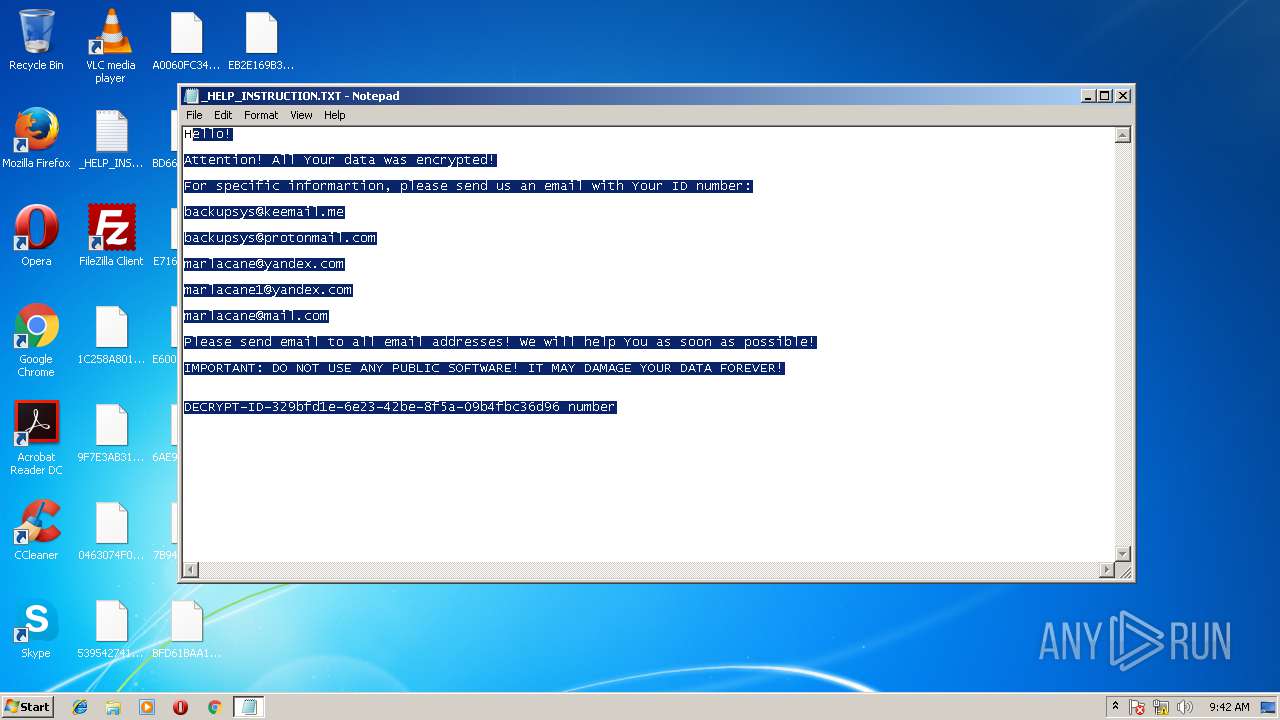
Task: Launch CCleaner desktop shortcut
Action: (x=36, y=531)
